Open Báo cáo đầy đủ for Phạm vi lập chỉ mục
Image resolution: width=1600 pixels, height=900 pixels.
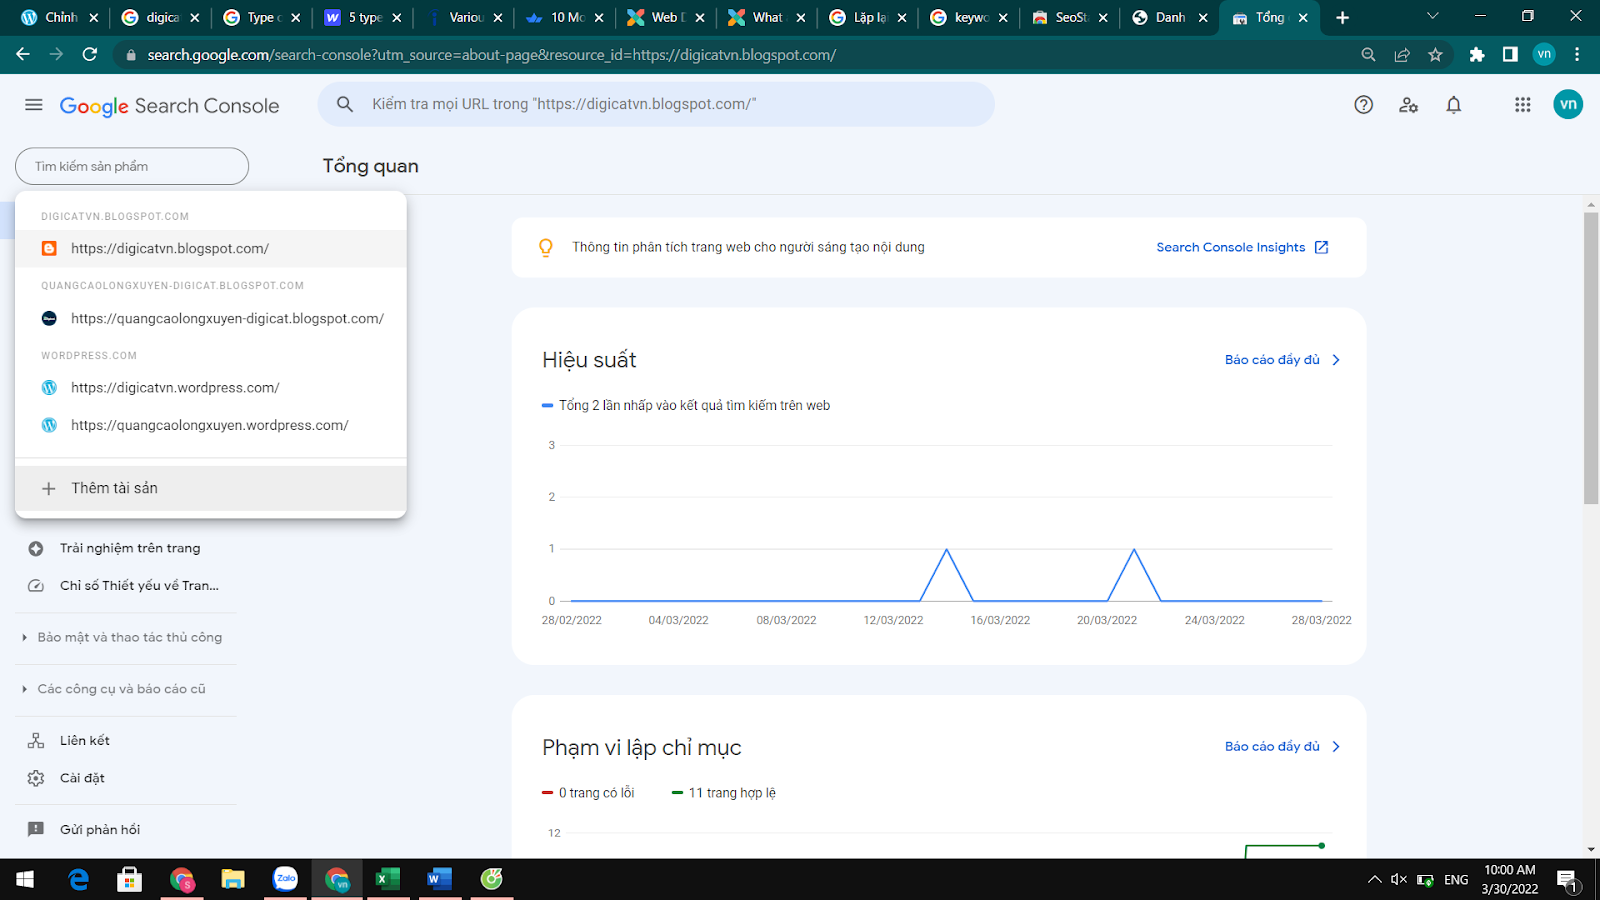(1282, 747)
